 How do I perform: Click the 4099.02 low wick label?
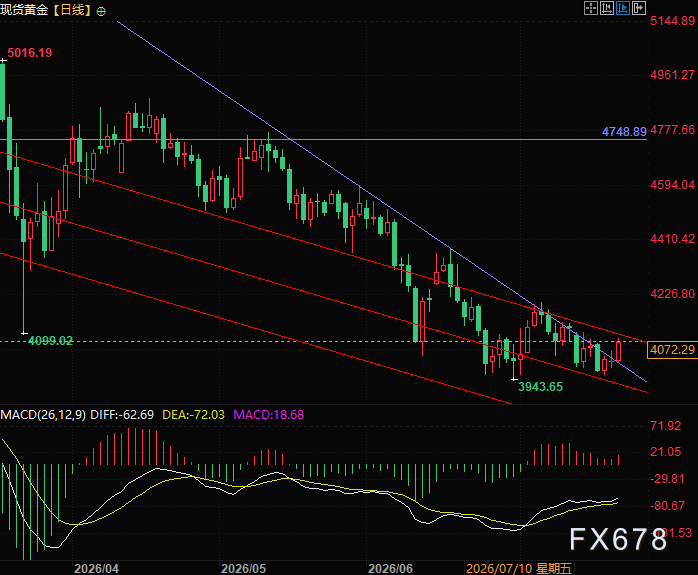coord(50,341)
